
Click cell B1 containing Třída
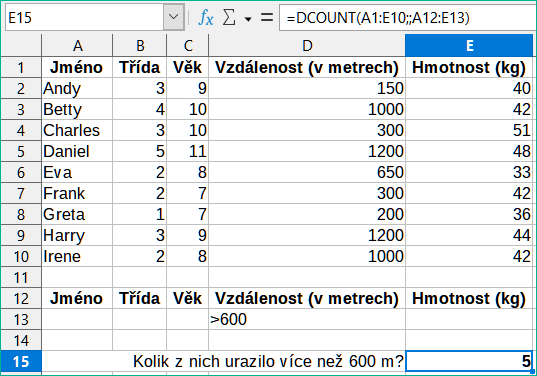coord(140,67)
